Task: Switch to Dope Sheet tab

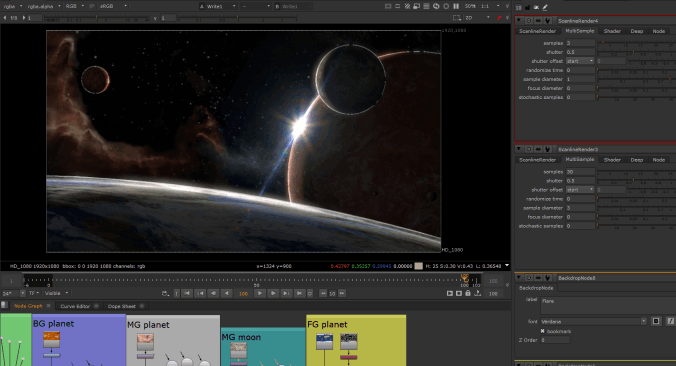Action: pyautogui.click(x=122, y=306)
